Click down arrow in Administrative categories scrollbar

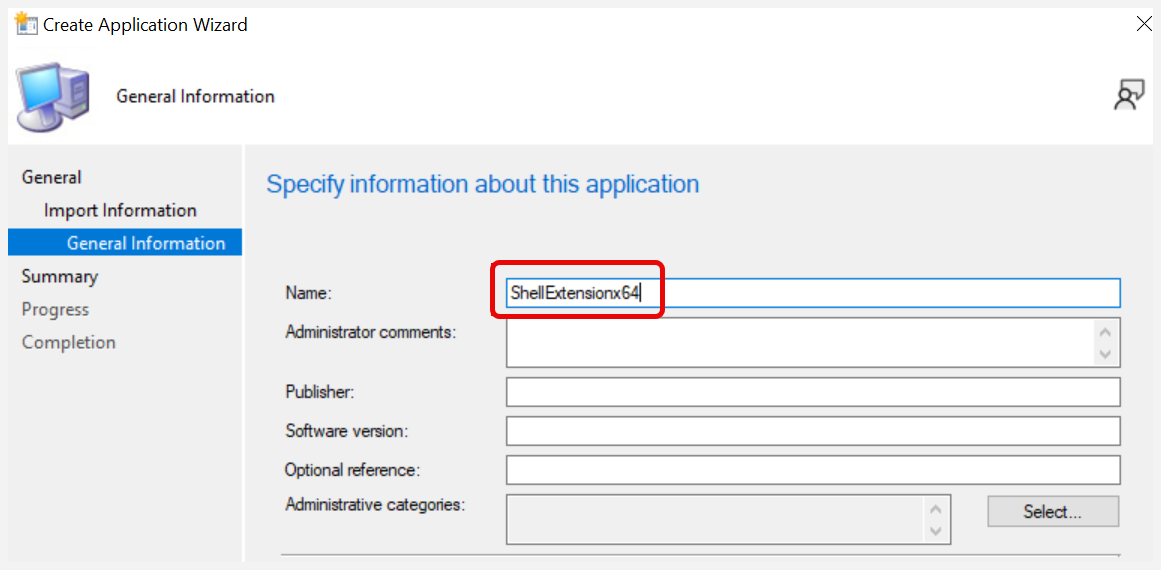[x=936, y=531]
